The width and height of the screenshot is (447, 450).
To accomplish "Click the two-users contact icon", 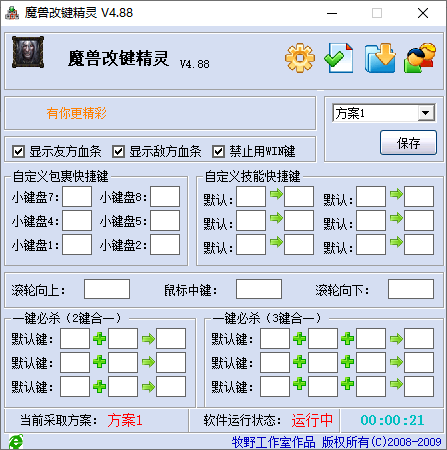I will pos(420,58).
